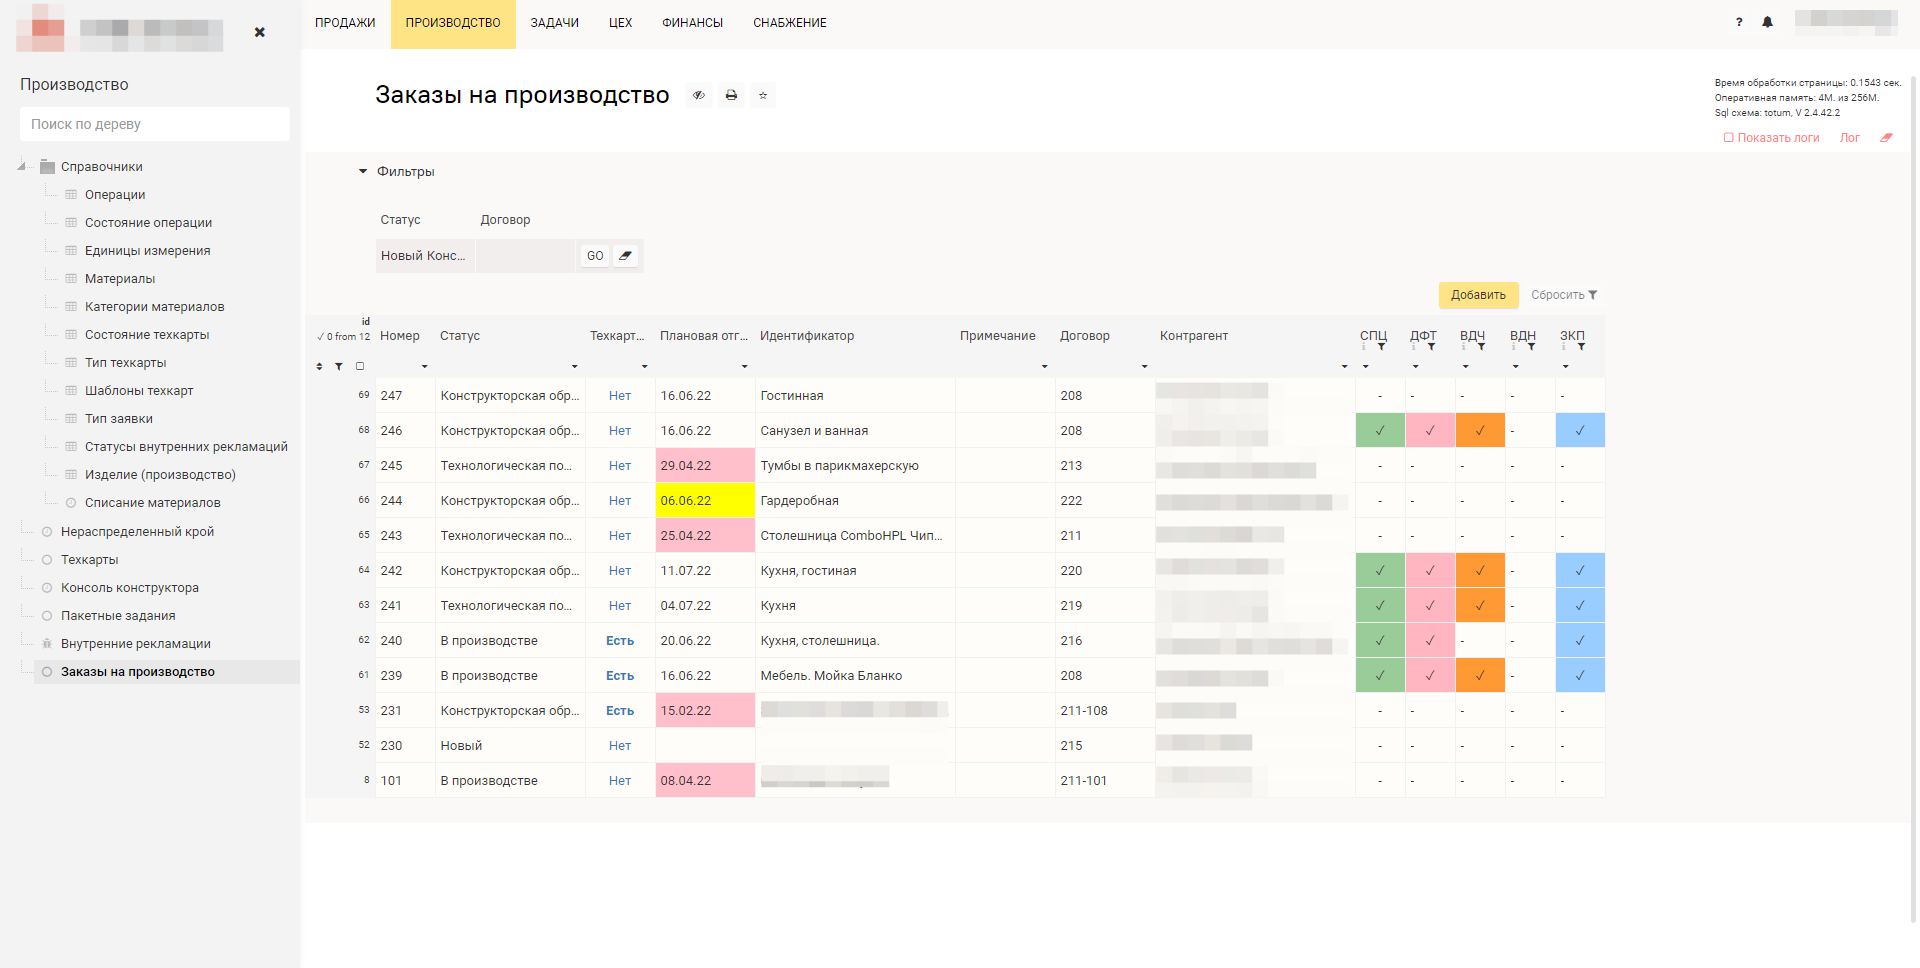Close the sidebar tree with X icon
Viewport: 1920px width, 968px height.
260,32
